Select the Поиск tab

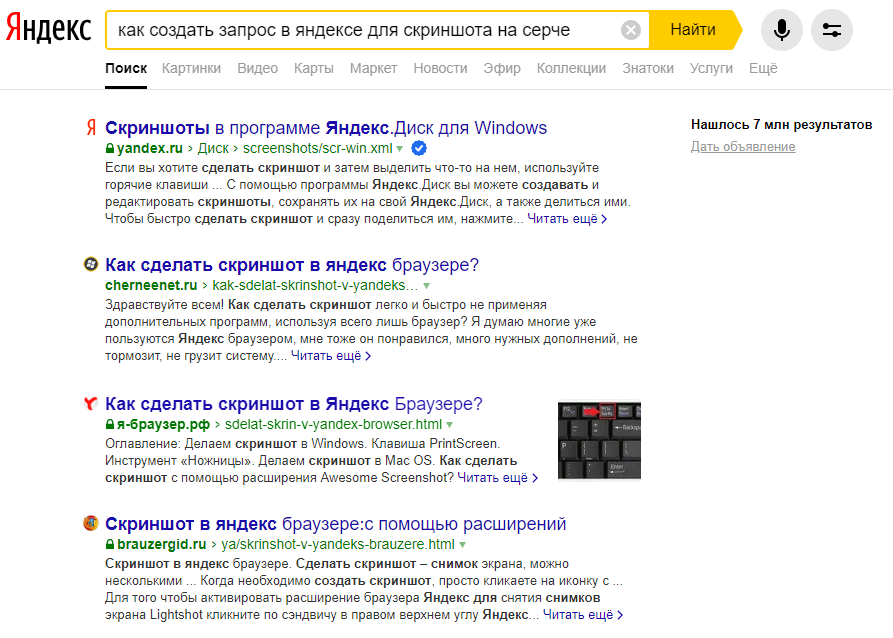pos(126,68)
